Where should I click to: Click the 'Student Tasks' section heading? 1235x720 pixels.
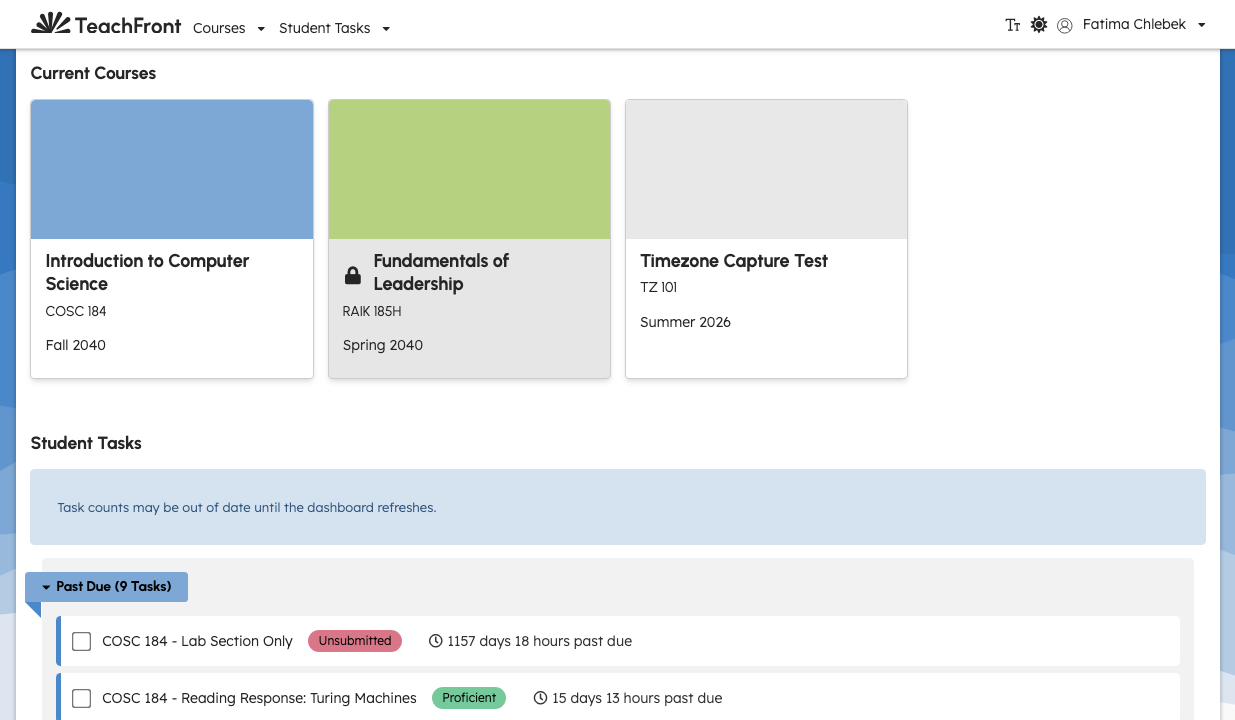tap(86, 443)
